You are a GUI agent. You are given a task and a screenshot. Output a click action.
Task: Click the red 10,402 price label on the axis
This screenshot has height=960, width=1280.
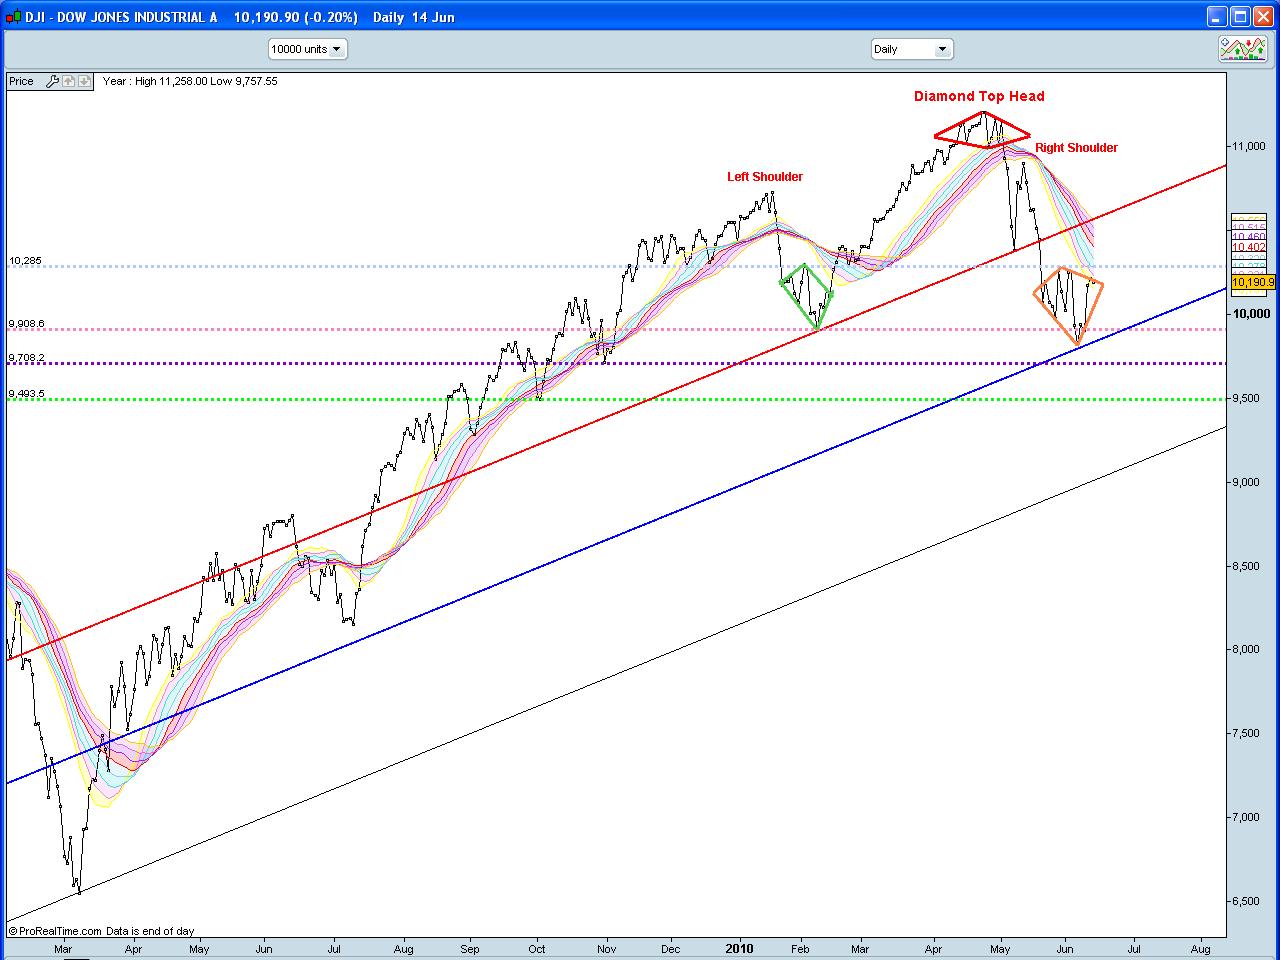(x=1247, y=246)
